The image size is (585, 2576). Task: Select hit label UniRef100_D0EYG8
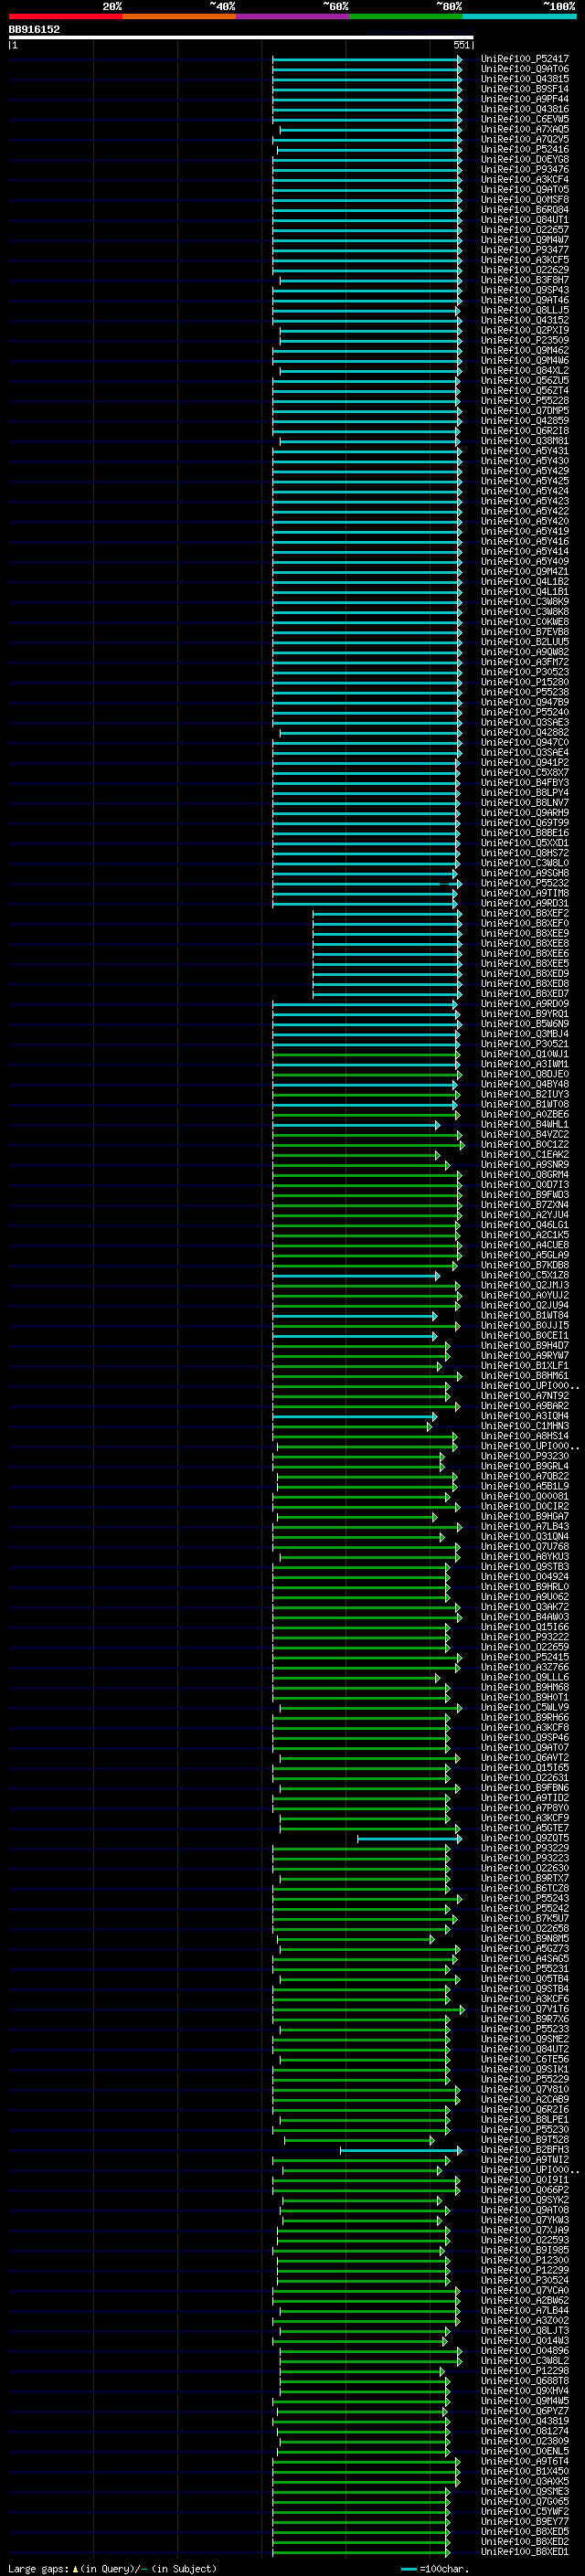(x=525, y=159)
